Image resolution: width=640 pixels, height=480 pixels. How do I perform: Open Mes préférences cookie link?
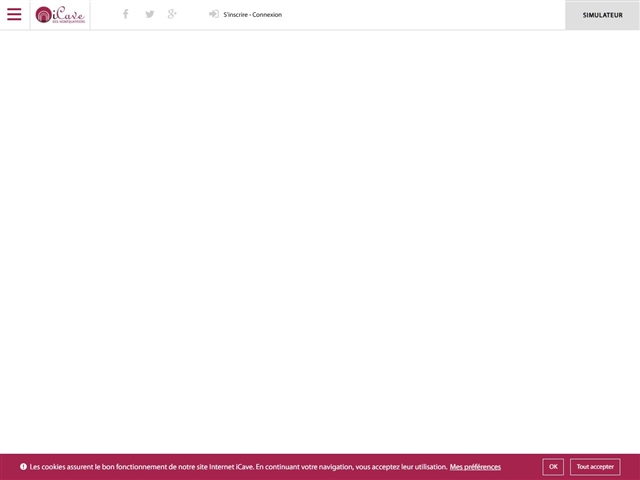[475, 467]
